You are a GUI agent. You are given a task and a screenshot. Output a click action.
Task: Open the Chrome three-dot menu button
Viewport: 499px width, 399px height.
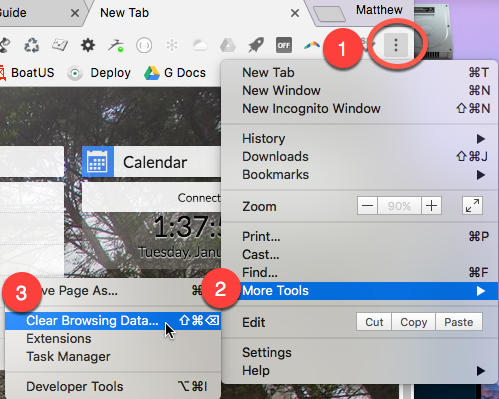396,45
